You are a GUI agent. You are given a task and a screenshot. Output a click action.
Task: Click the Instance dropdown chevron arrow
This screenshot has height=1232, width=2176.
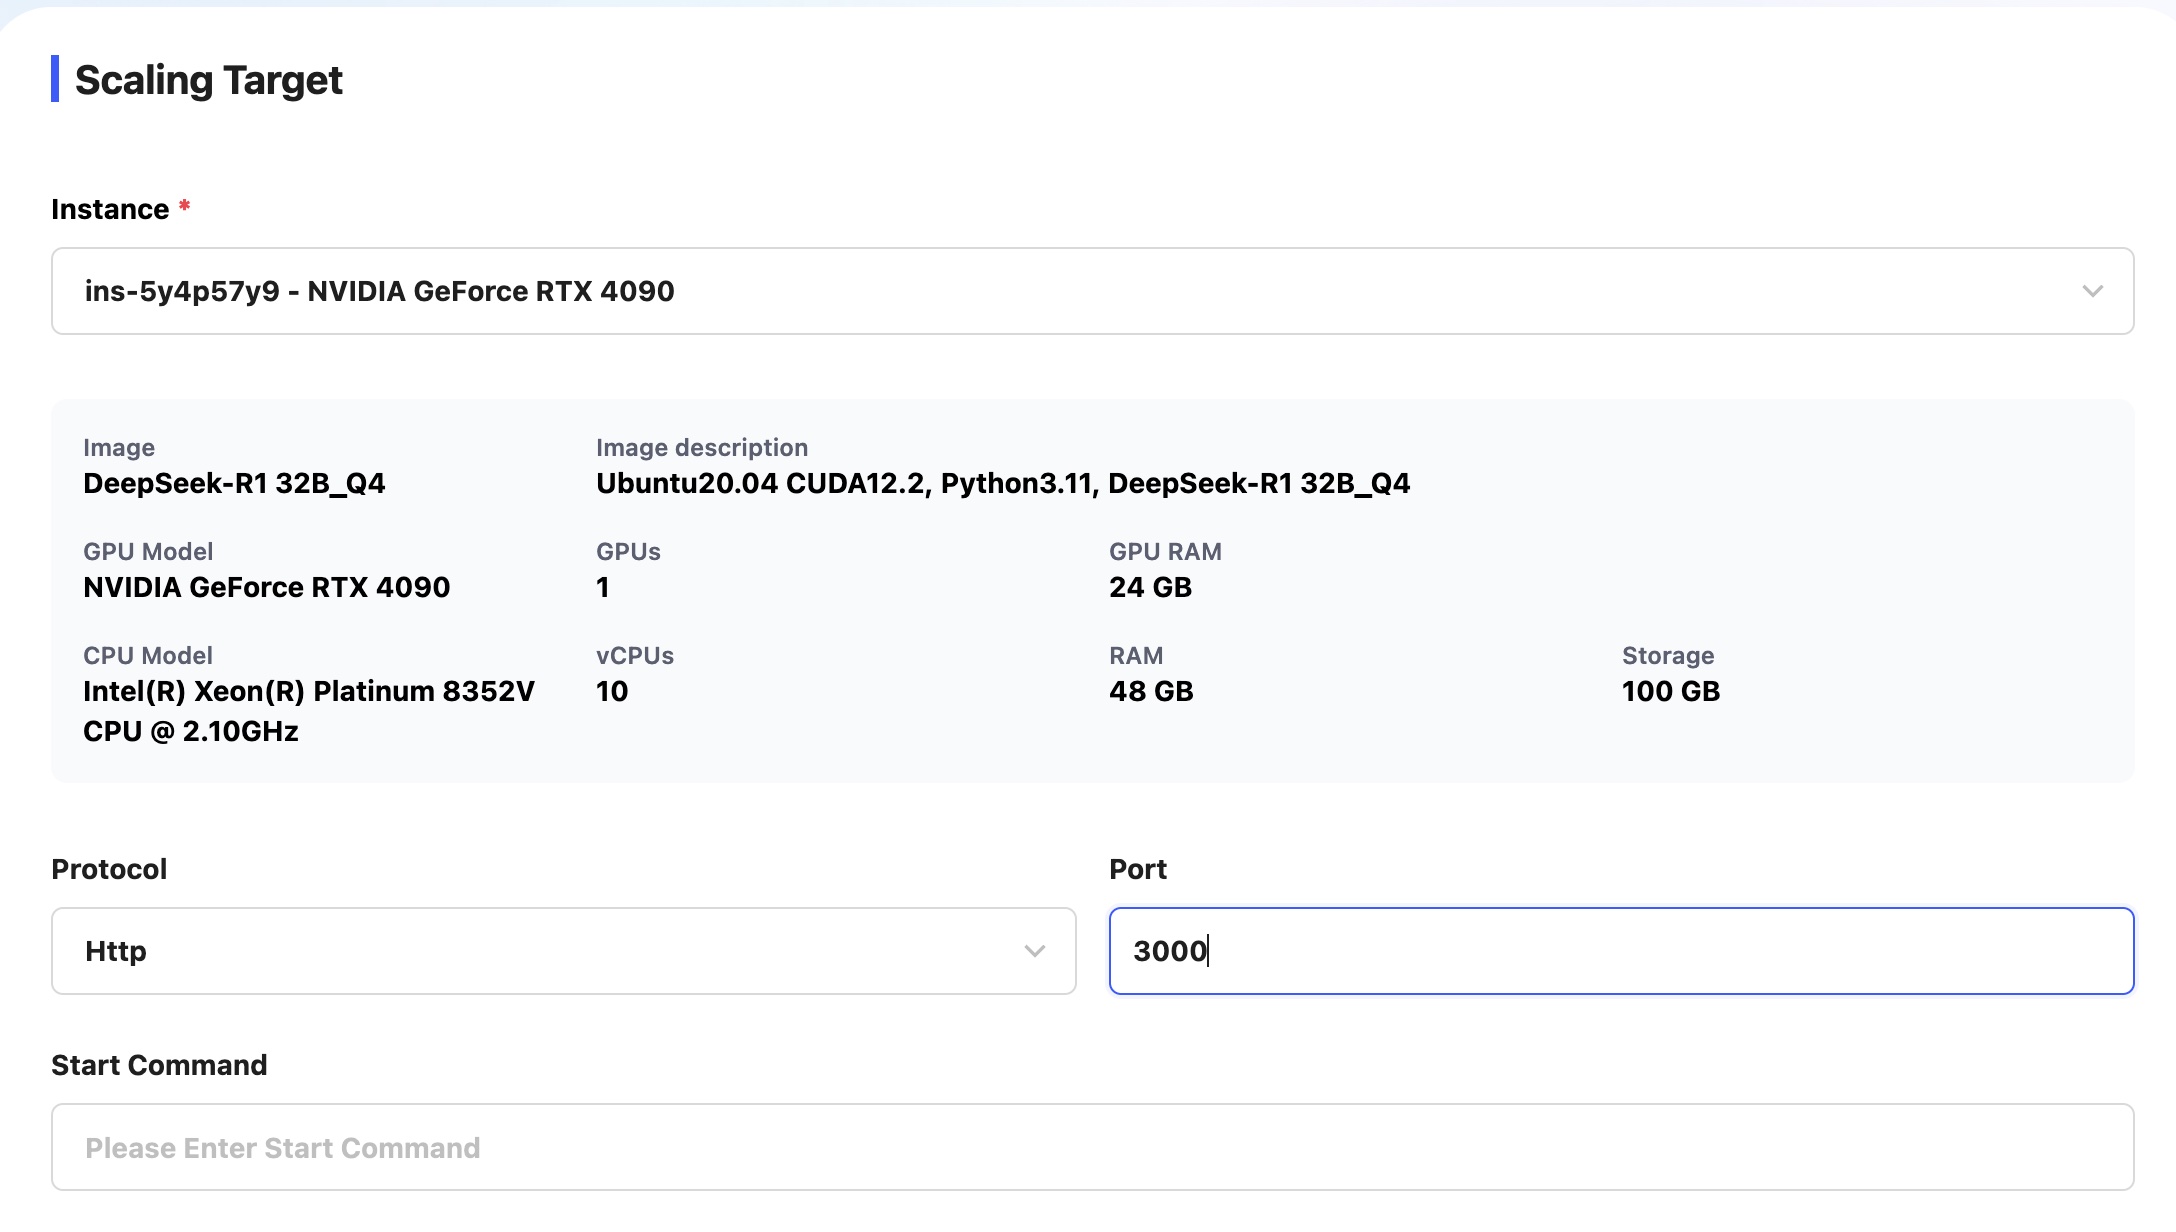click(x=2092, y=291)
